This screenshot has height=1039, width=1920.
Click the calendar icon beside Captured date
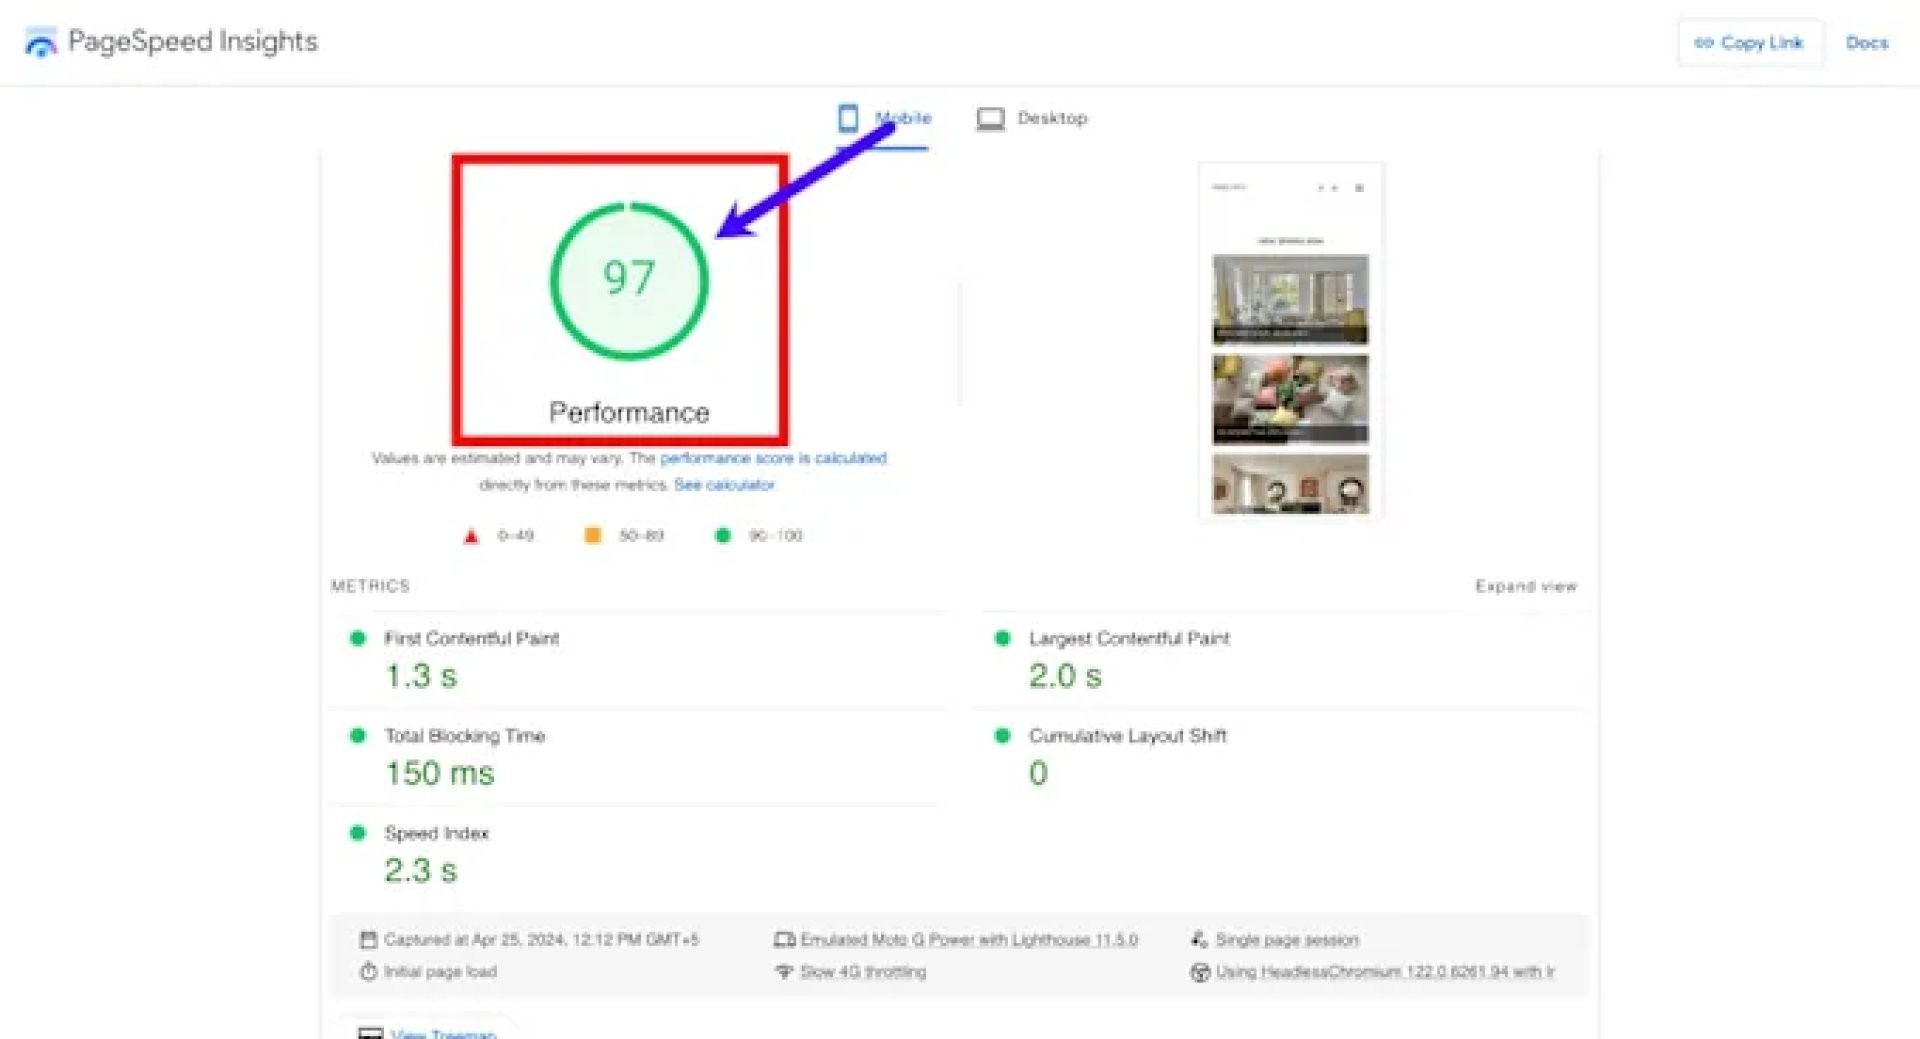click(x=368, y=940)
